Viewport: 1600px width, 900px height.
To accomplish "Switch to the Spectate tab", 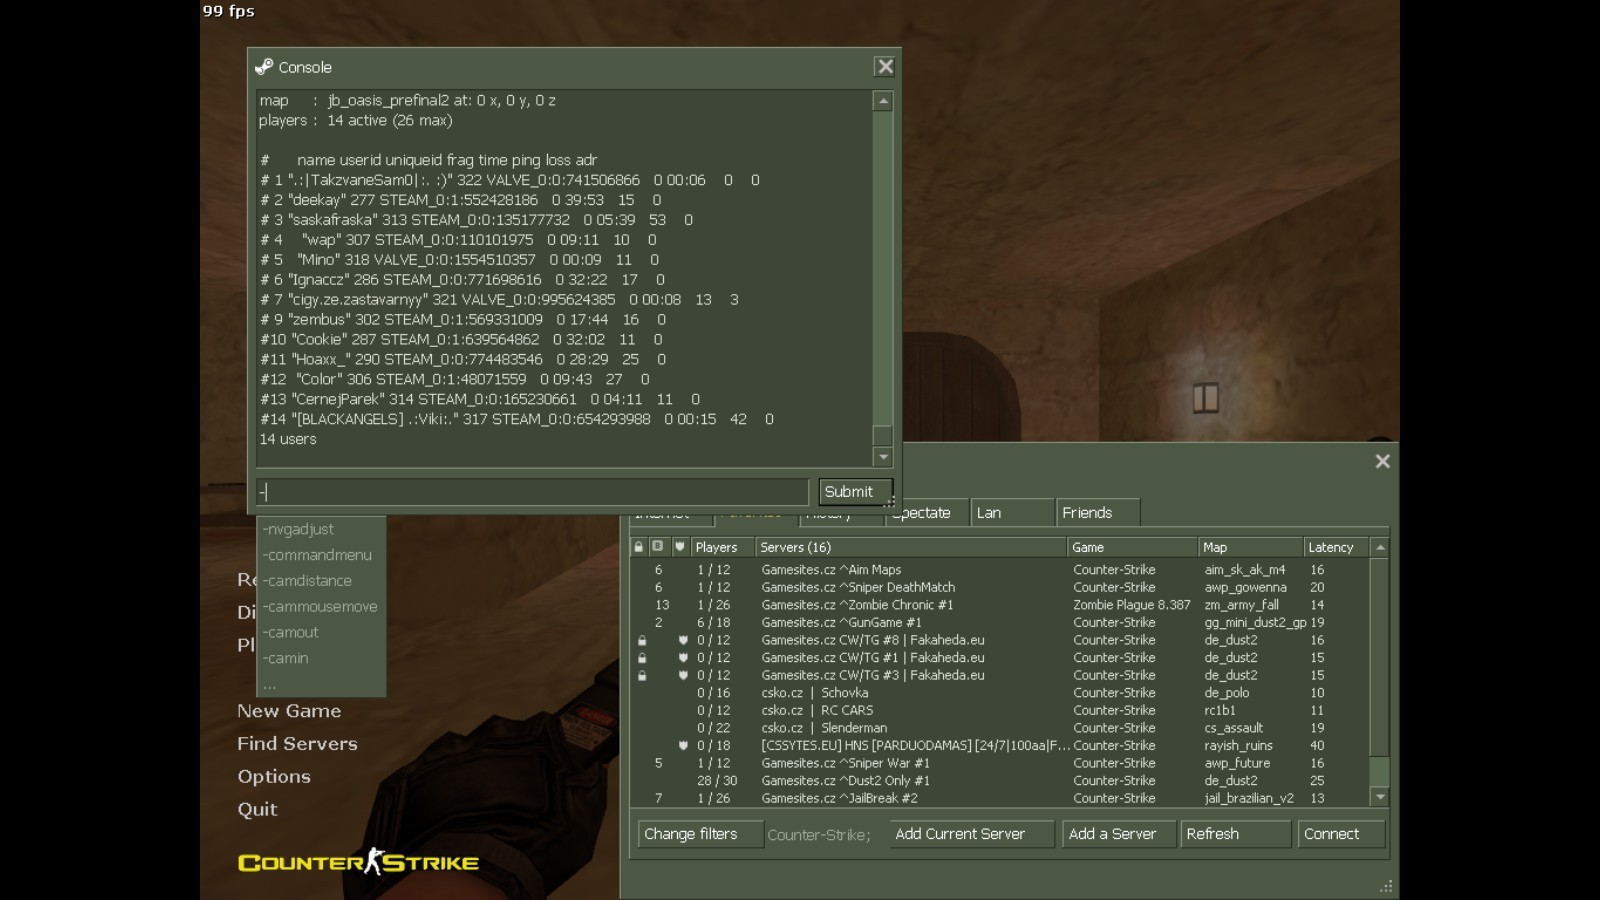I will [928, 512].
